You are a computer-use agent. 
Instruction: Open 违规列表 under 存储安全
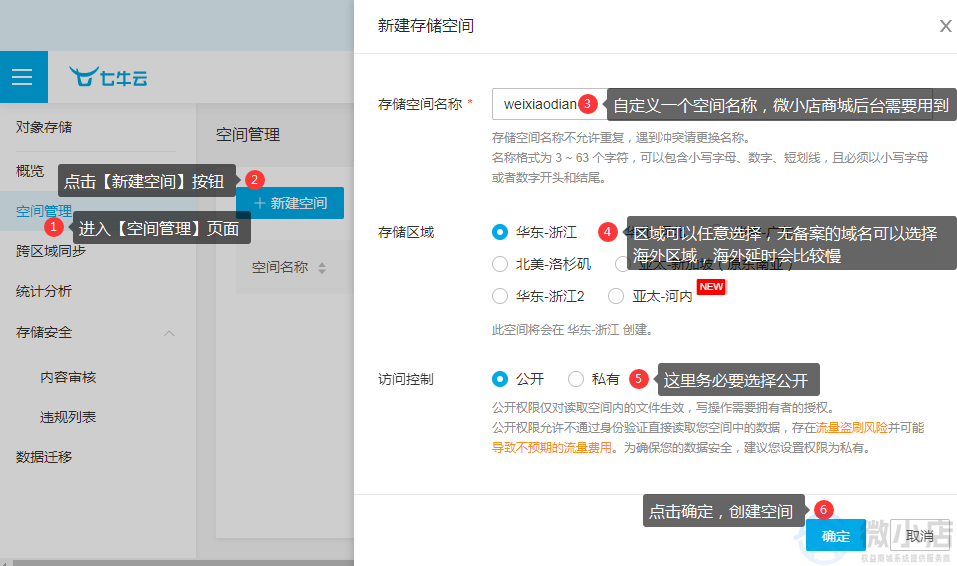tap(68, 417)
